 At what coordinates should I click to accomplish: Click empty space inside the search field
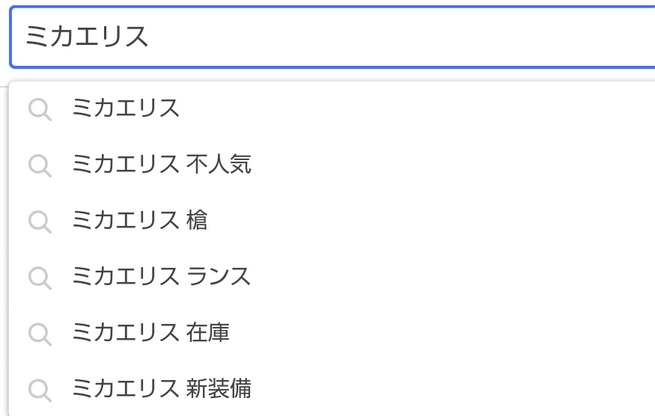pos(401,37)
